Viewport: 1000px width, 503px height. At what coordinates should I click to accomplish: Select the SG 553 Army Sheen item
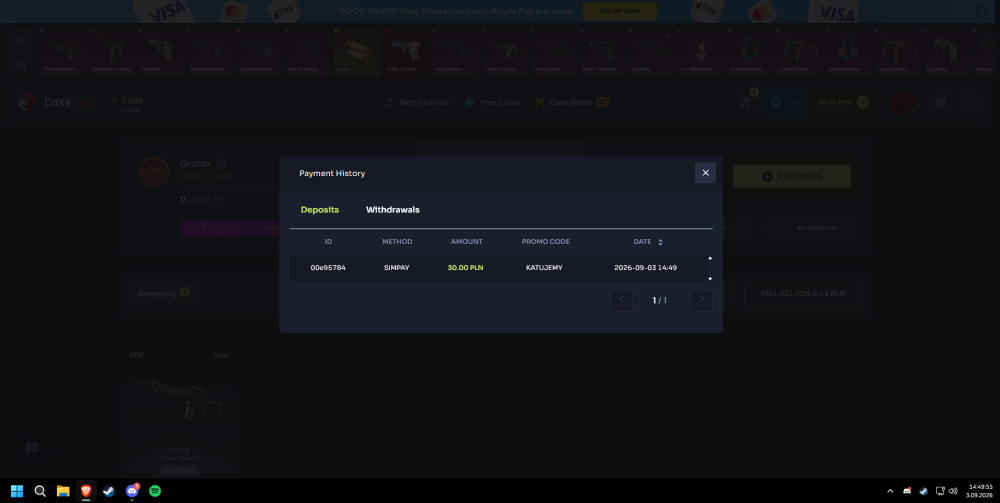click(179, 411)
